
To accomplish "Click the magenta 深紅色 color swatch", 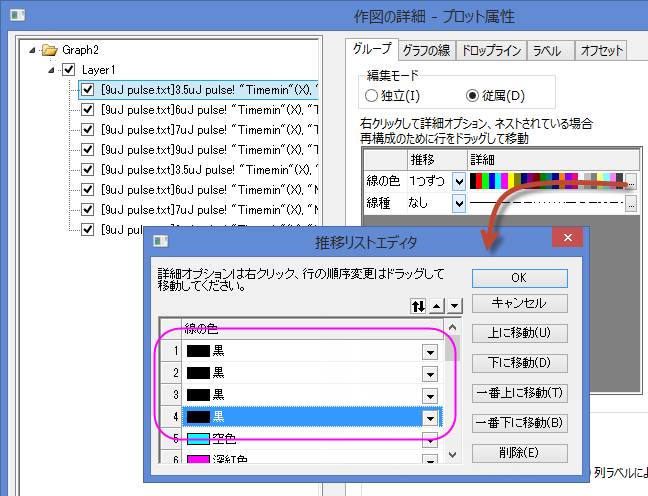I will point(198,459).
